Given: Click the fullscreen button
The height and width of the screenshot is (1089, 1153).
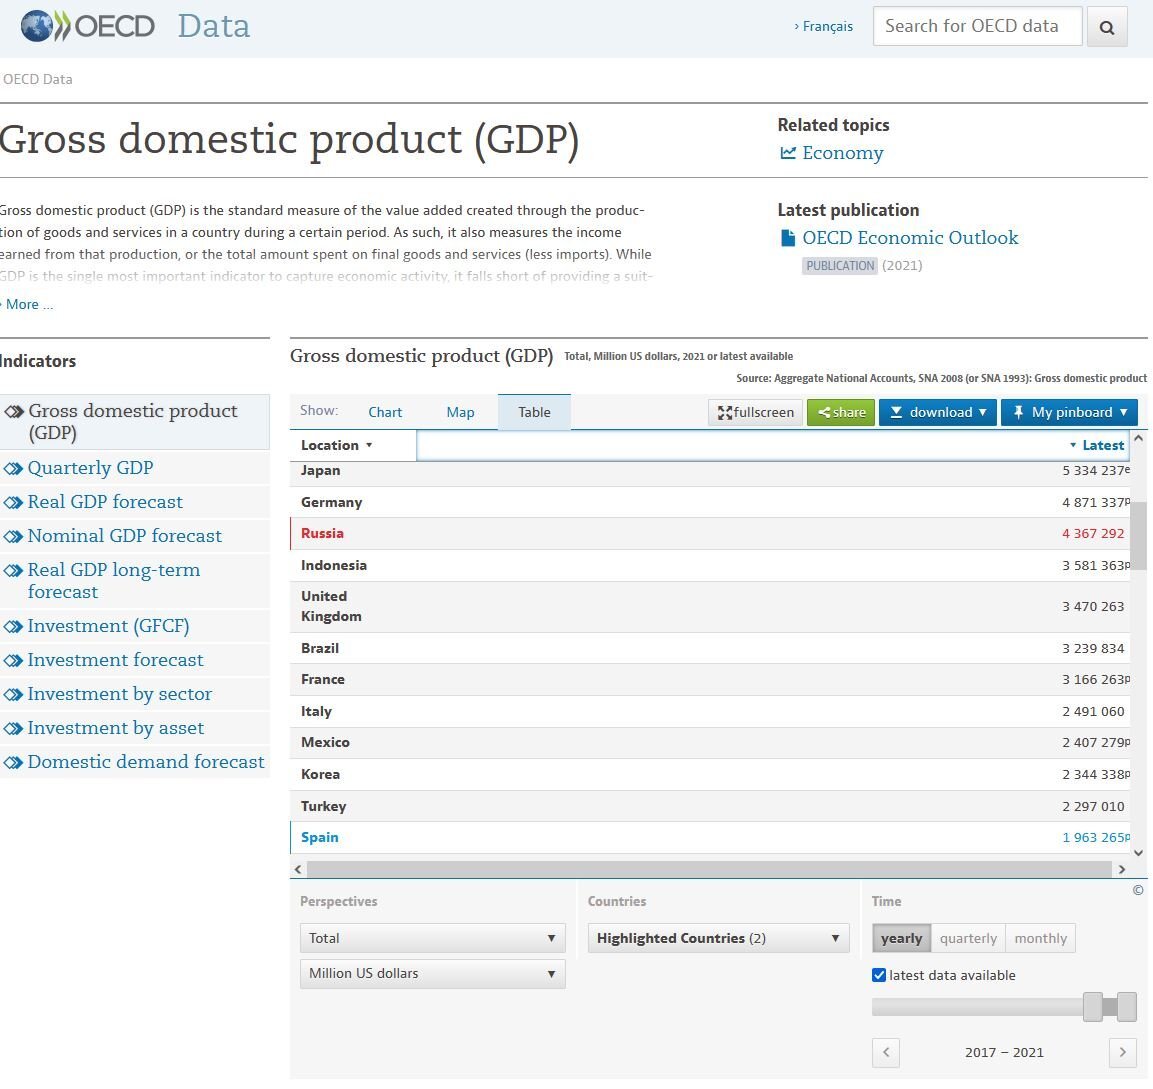Looking at the screenshot, I should click(755, 413).
